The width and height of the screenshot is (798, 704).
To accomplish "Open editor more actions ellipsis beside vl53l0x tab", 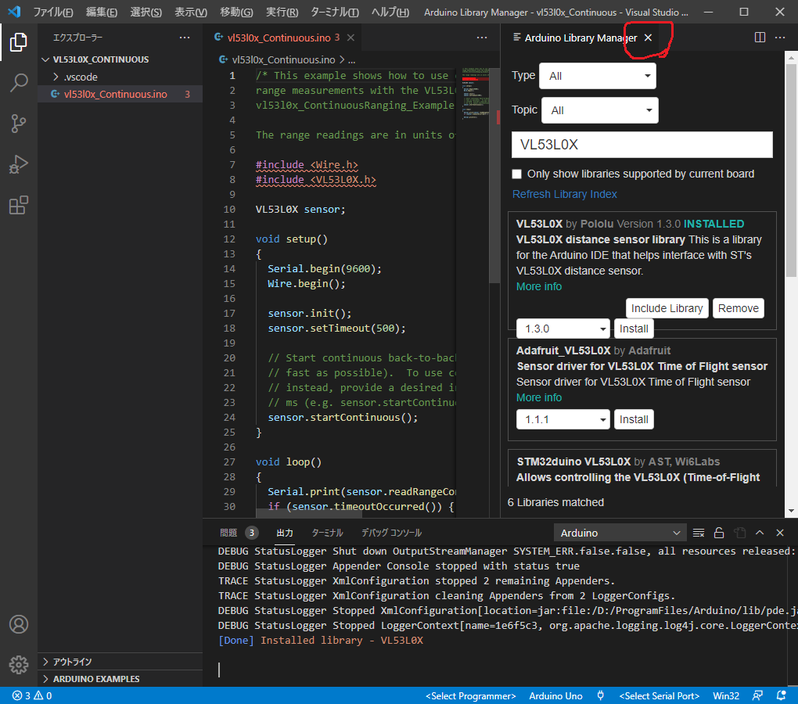I will click(x=481, y=38).
